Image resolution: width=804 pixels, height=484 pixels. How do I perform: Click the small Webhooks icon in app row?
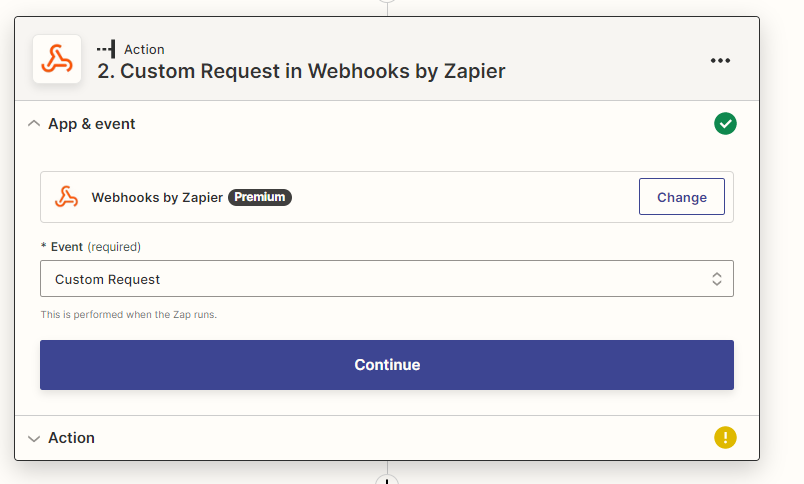coord(66,197)
